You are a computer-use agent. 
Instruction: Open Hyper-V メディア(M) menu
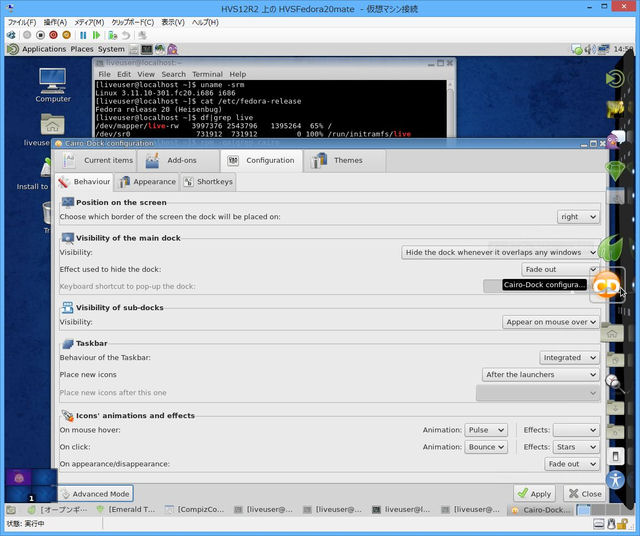89,22
